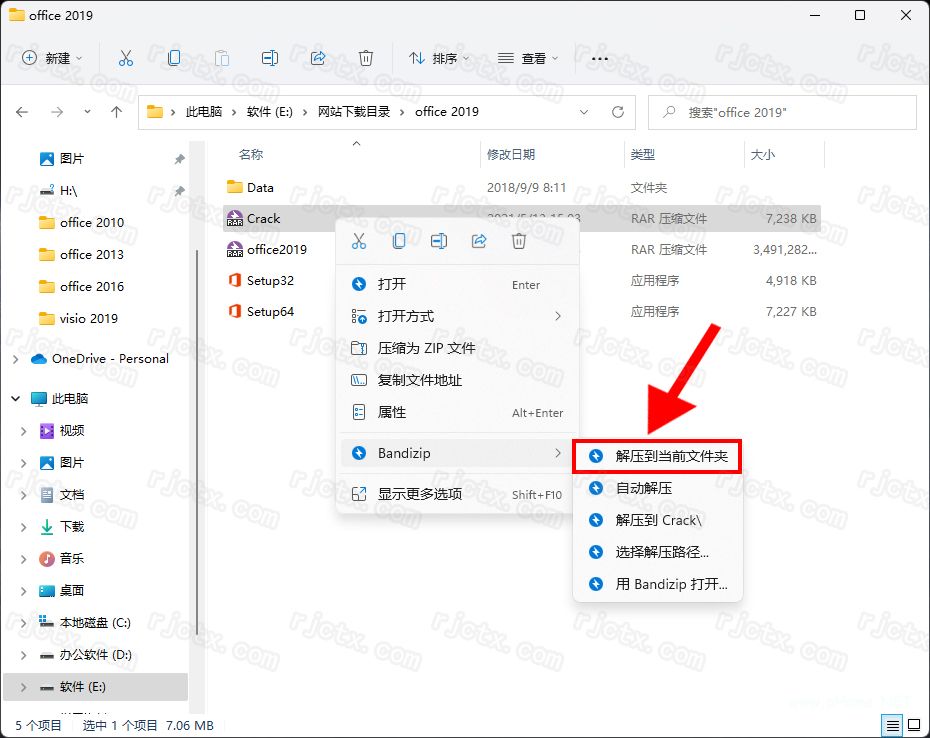The image size is (930, 738).
Task: Delete the selected item via the toolbar trash icon
Action: (x=366, y=58)
